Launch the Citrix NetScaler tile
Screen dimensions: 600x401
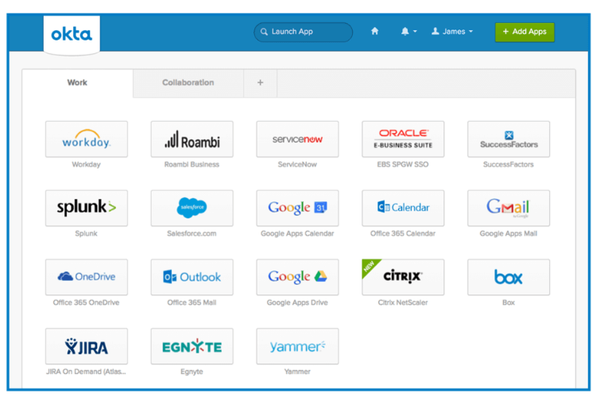click(403, 277)
